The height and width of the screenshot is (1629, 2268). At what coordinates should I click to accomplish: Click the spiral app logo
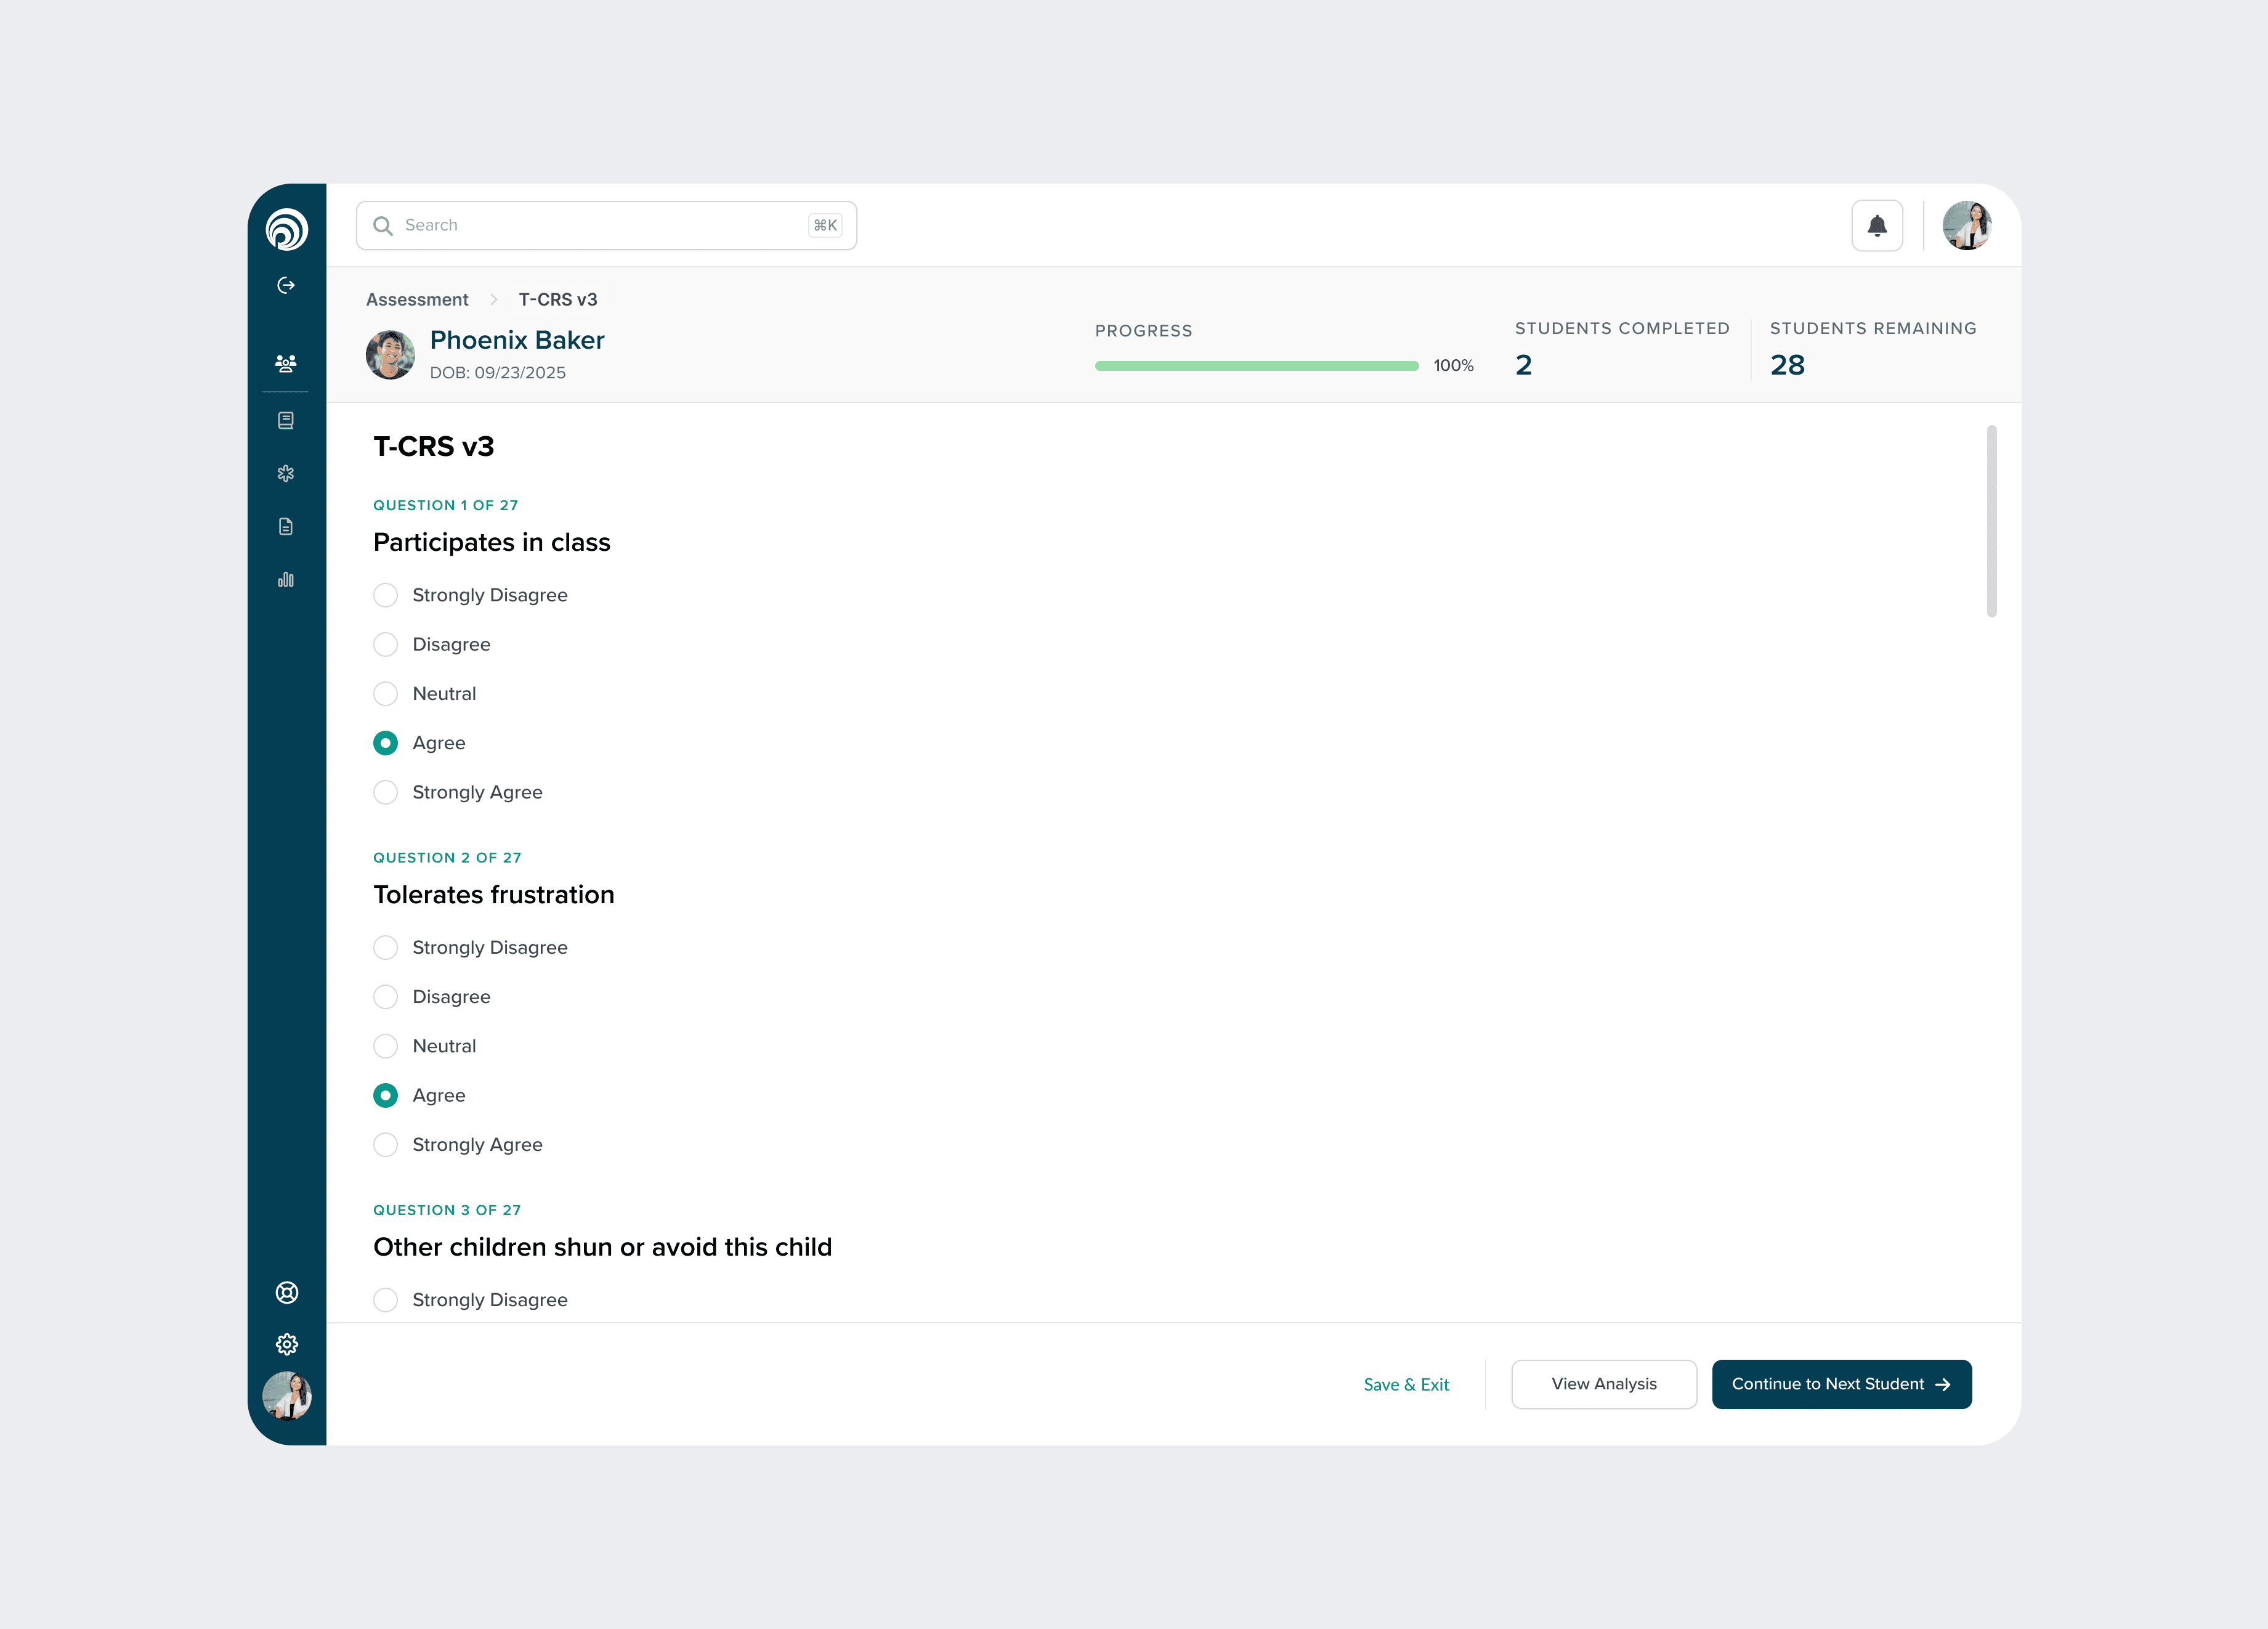287,229
